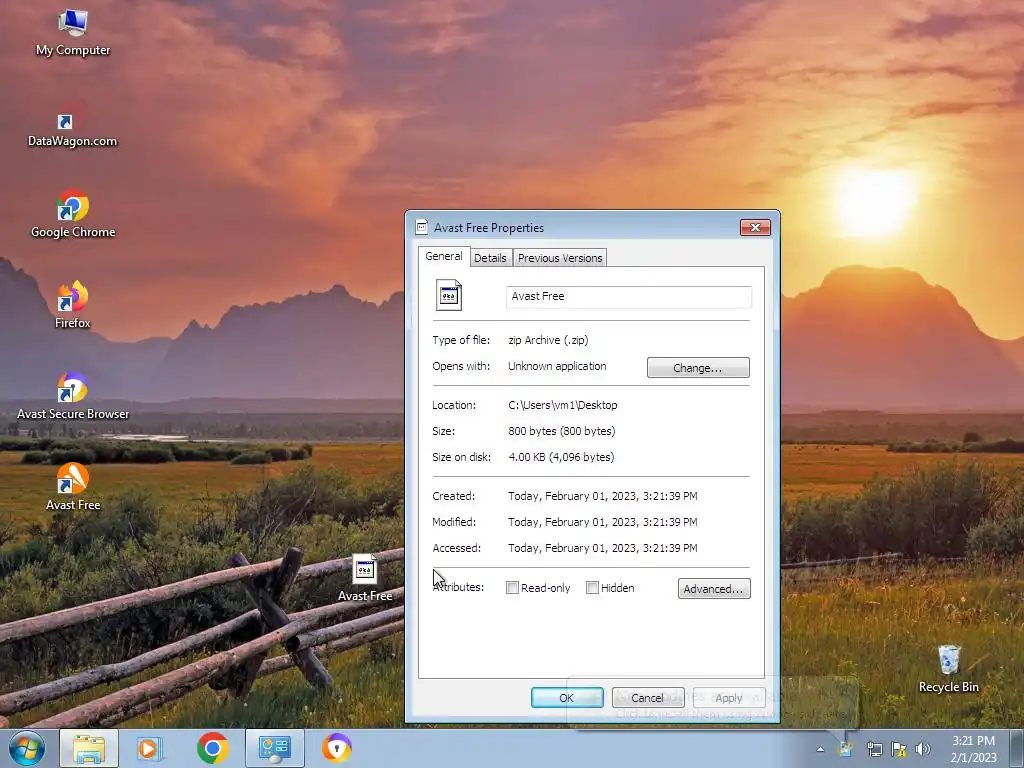Click the Change... button for Opens with

[697, 368]
